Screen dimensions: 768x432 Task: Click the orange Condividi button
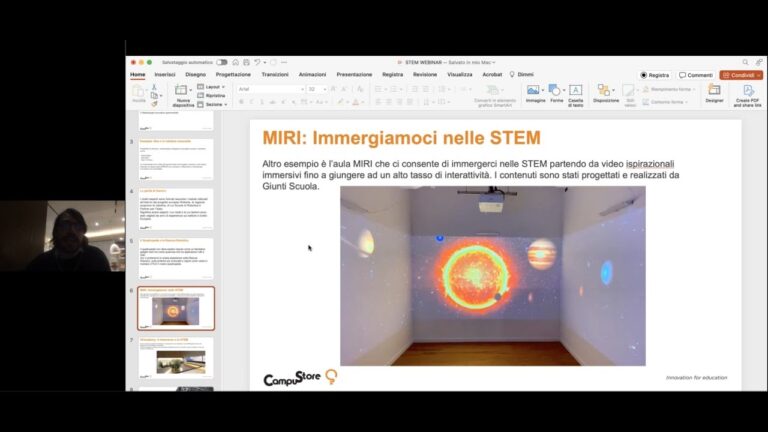[741, 75]
